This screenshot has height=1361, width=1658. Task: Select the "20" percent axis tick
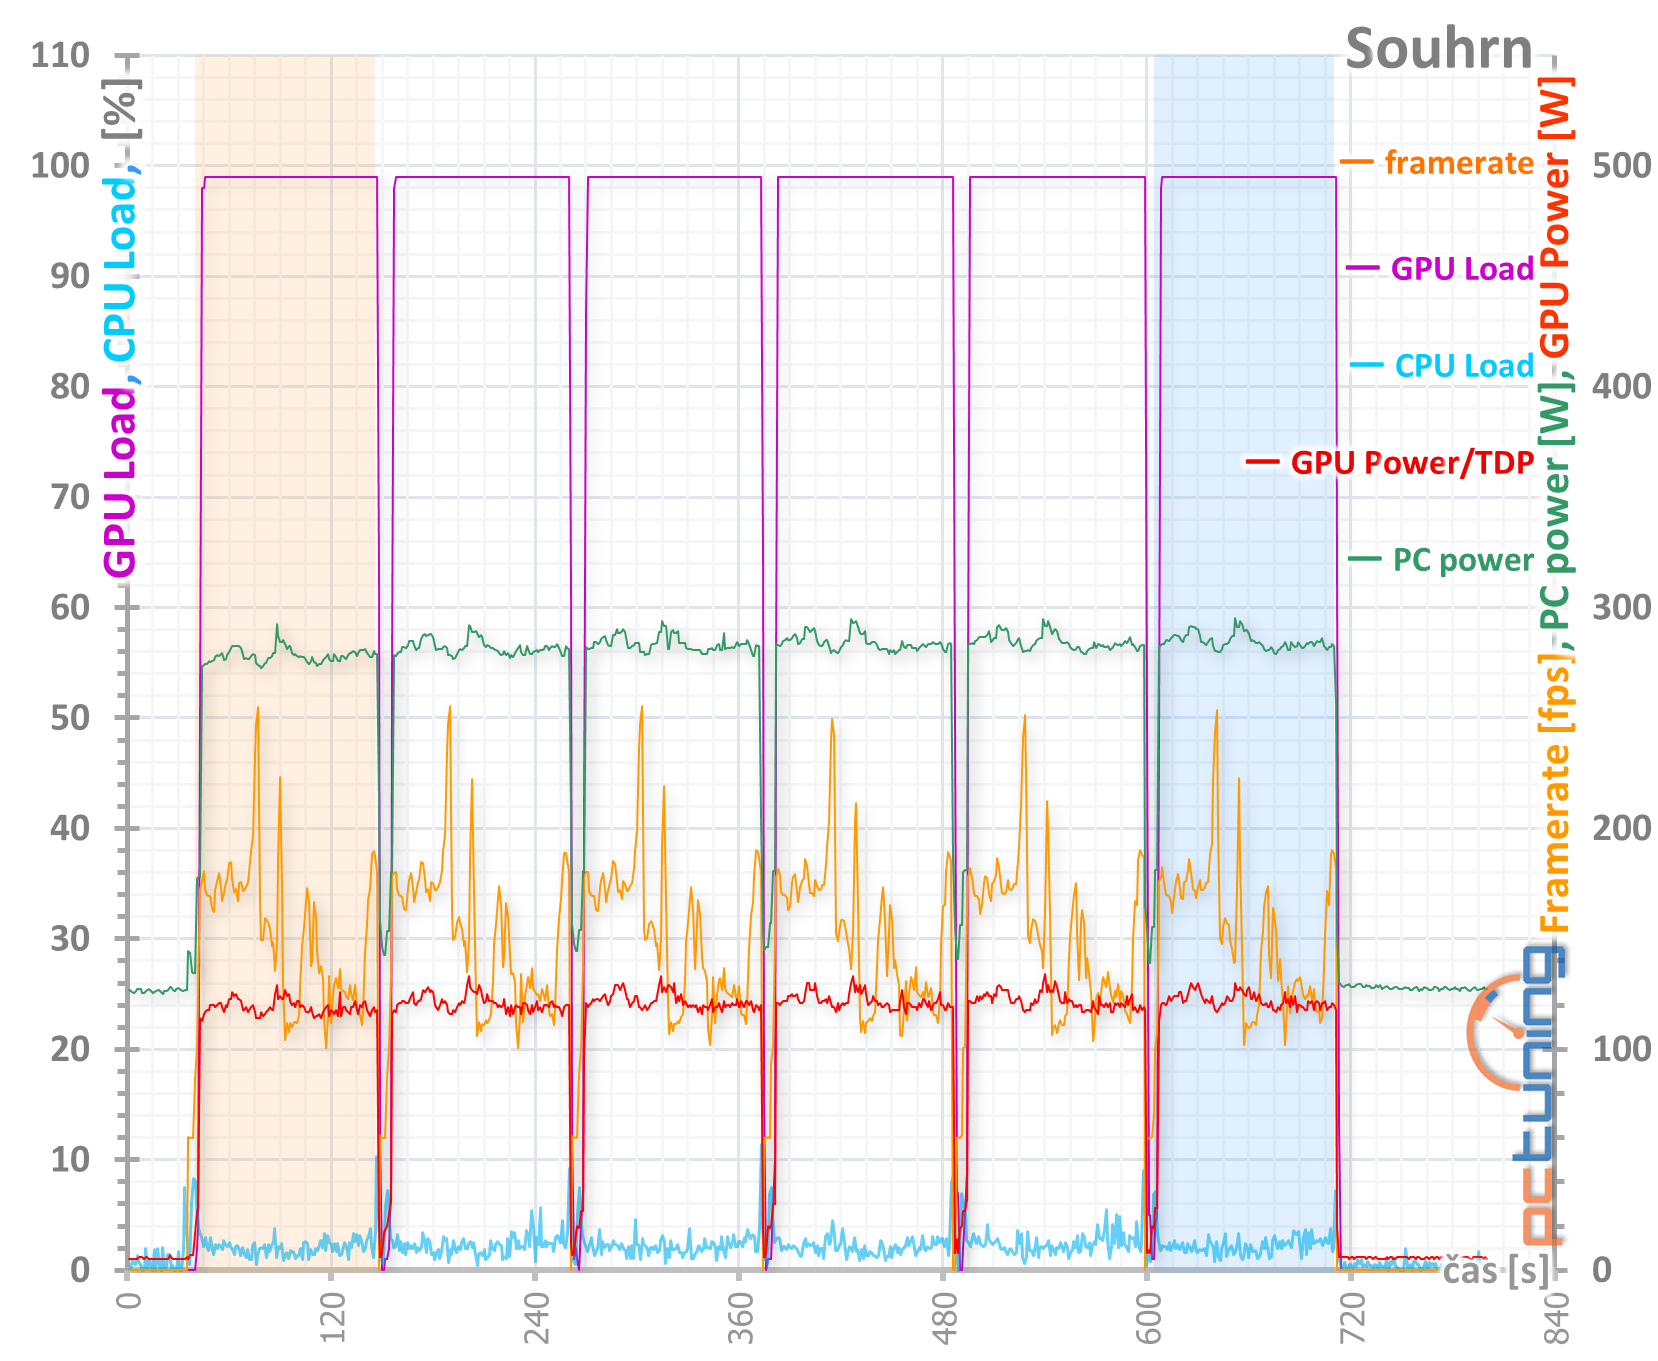(x=70, y=1049)
